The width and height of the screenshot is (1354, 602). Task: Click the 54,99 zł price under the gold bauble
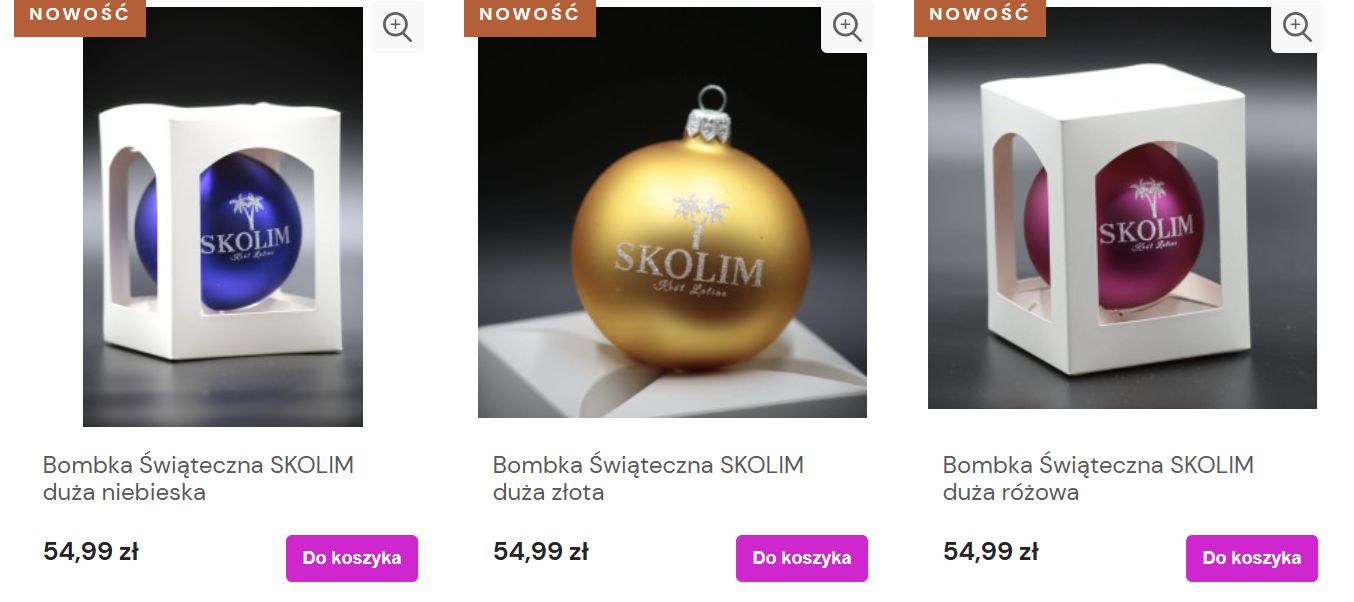point(541,550)
